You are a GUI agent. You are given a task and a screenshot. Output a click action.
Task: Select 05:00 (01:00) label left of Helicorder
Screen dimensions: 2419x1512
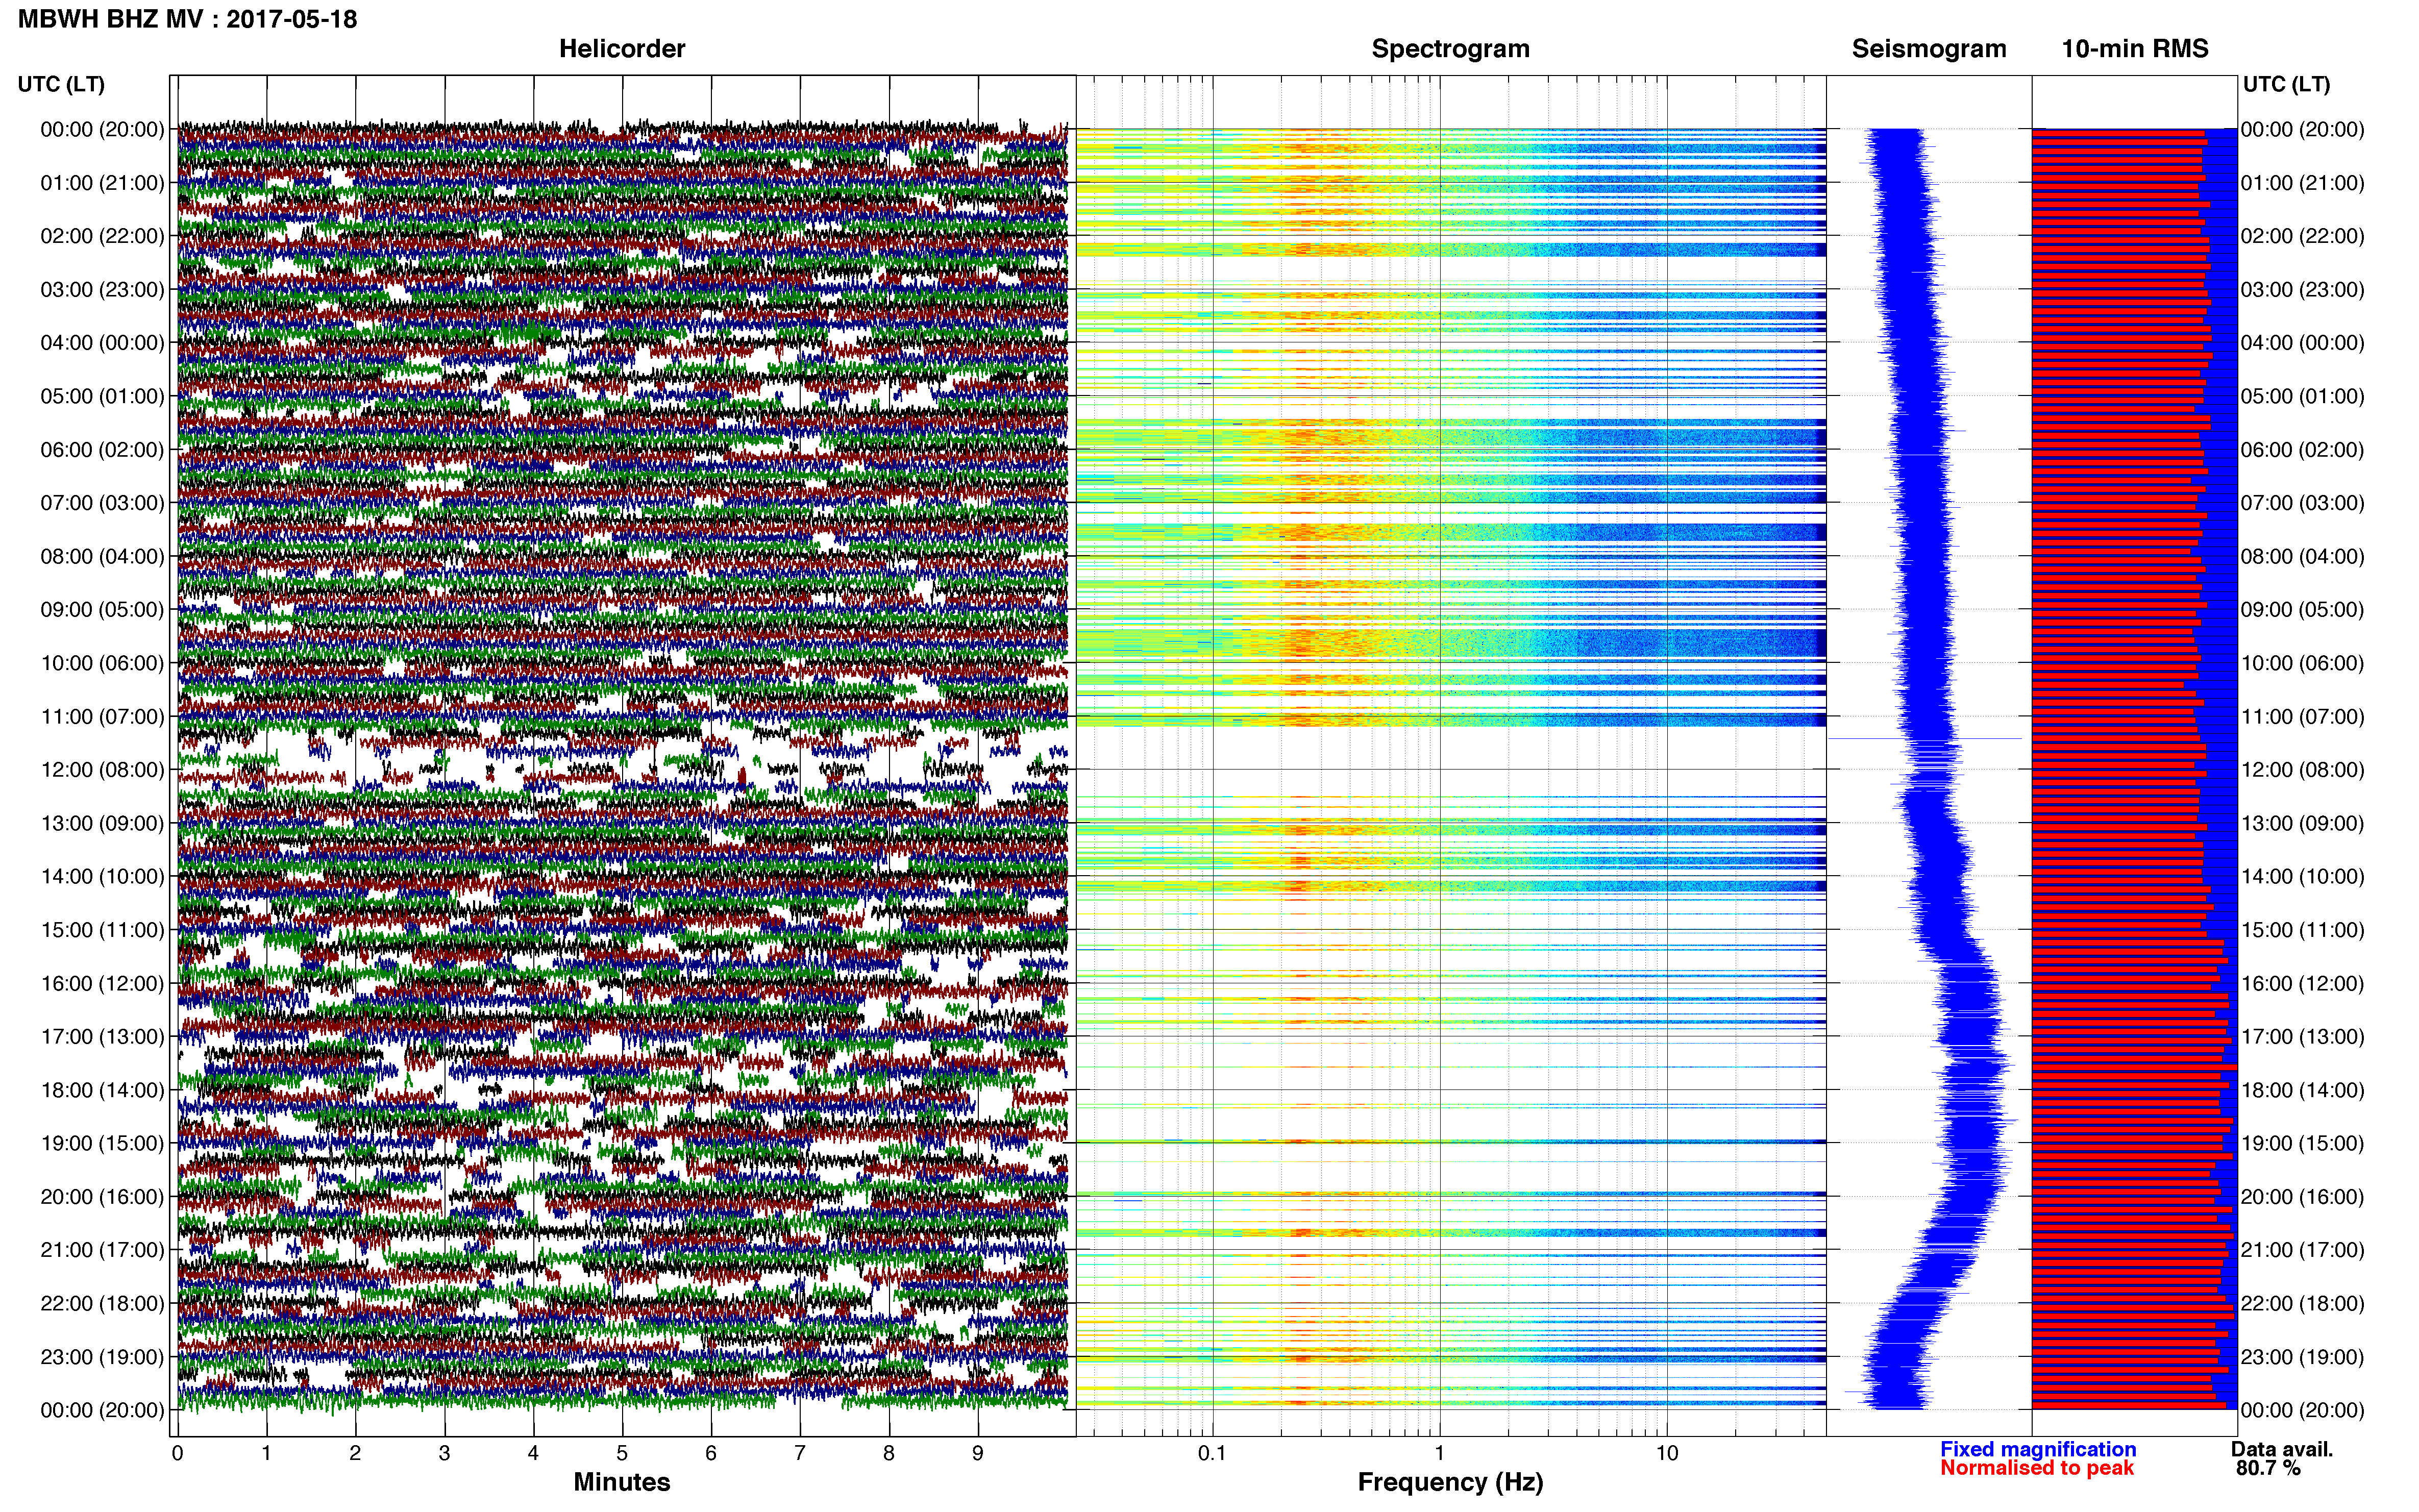tap(102, 396)
